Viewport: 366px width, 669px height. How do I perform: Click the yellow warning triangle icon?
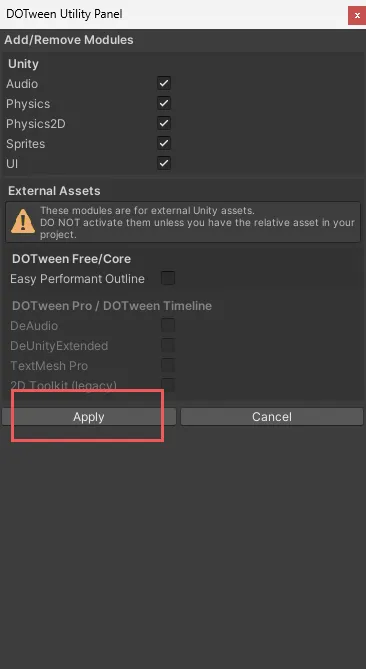23,222
